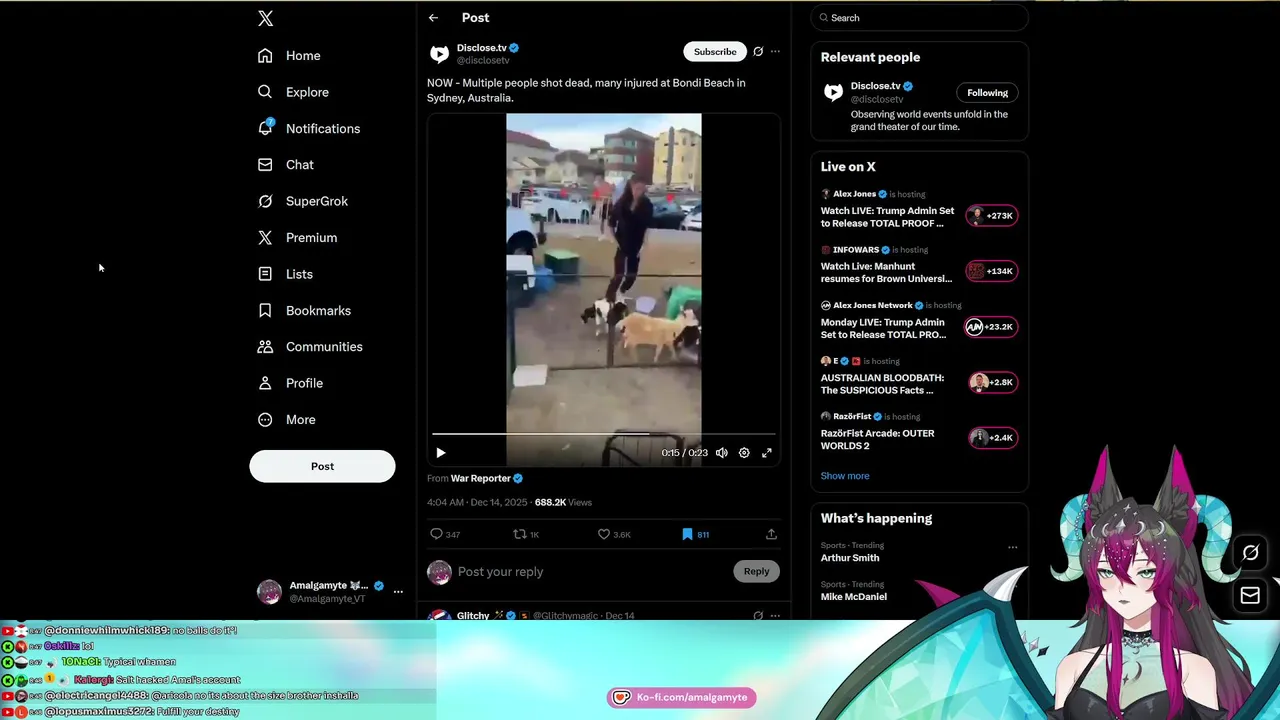Click repost icon with 1K
The image size is (1280, 720).
[x=526, y=534]
